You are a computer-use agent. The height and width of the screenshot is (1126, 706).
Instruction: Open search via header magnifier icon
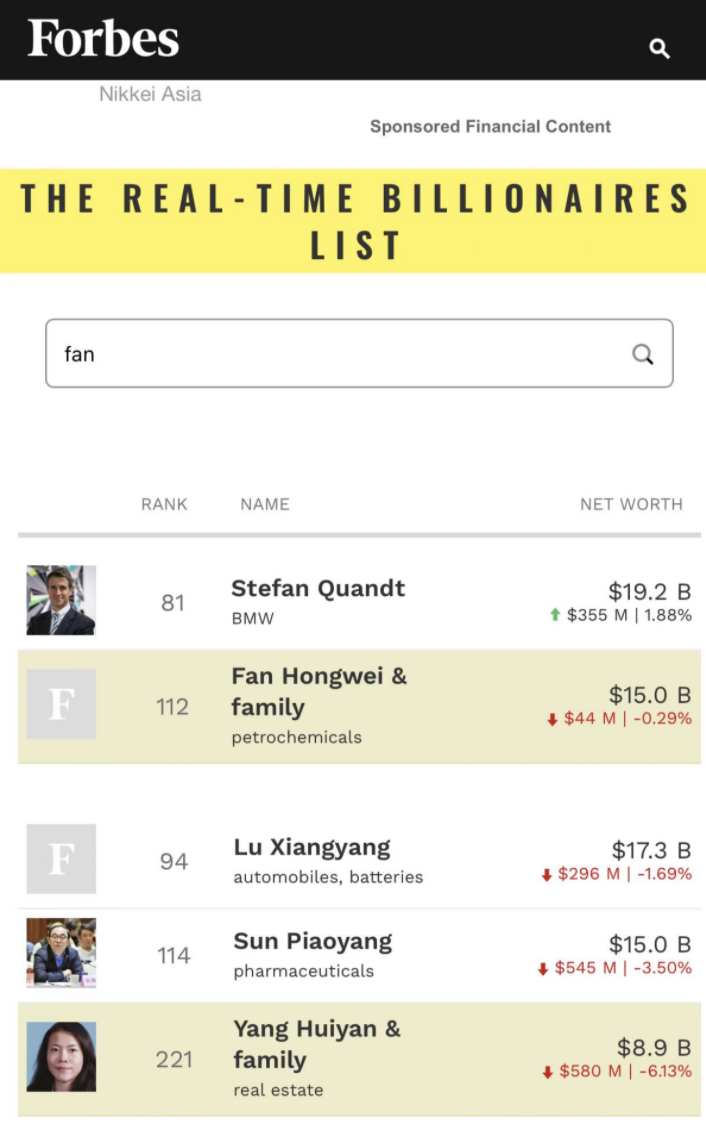pyautogui.click(x=659, y=48)
